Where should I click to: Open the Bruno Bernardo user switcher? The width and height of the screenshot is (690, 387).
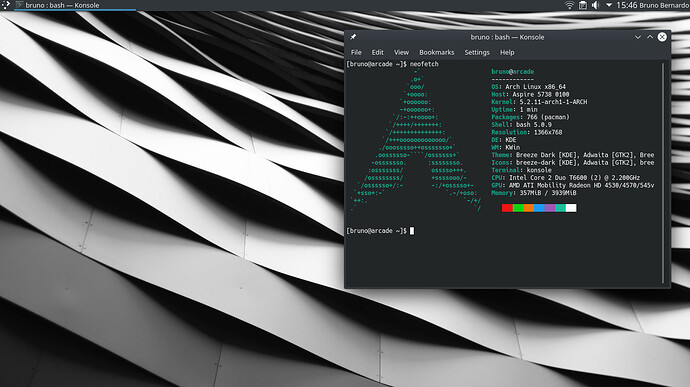[x=664, y=5]
